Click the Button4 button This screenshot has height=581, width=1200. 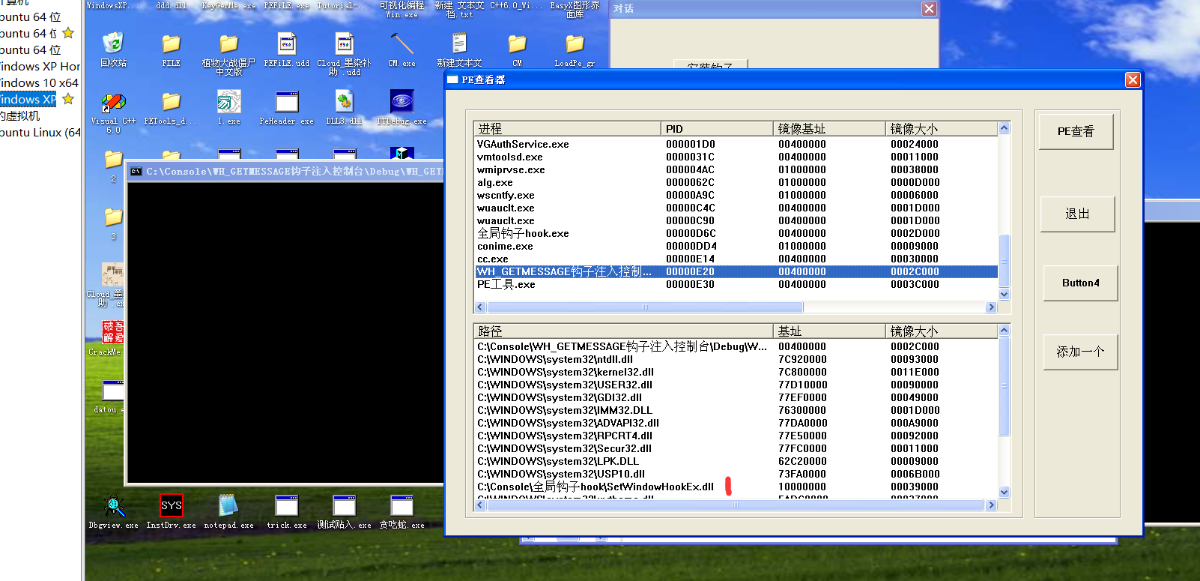point(1080,283)
